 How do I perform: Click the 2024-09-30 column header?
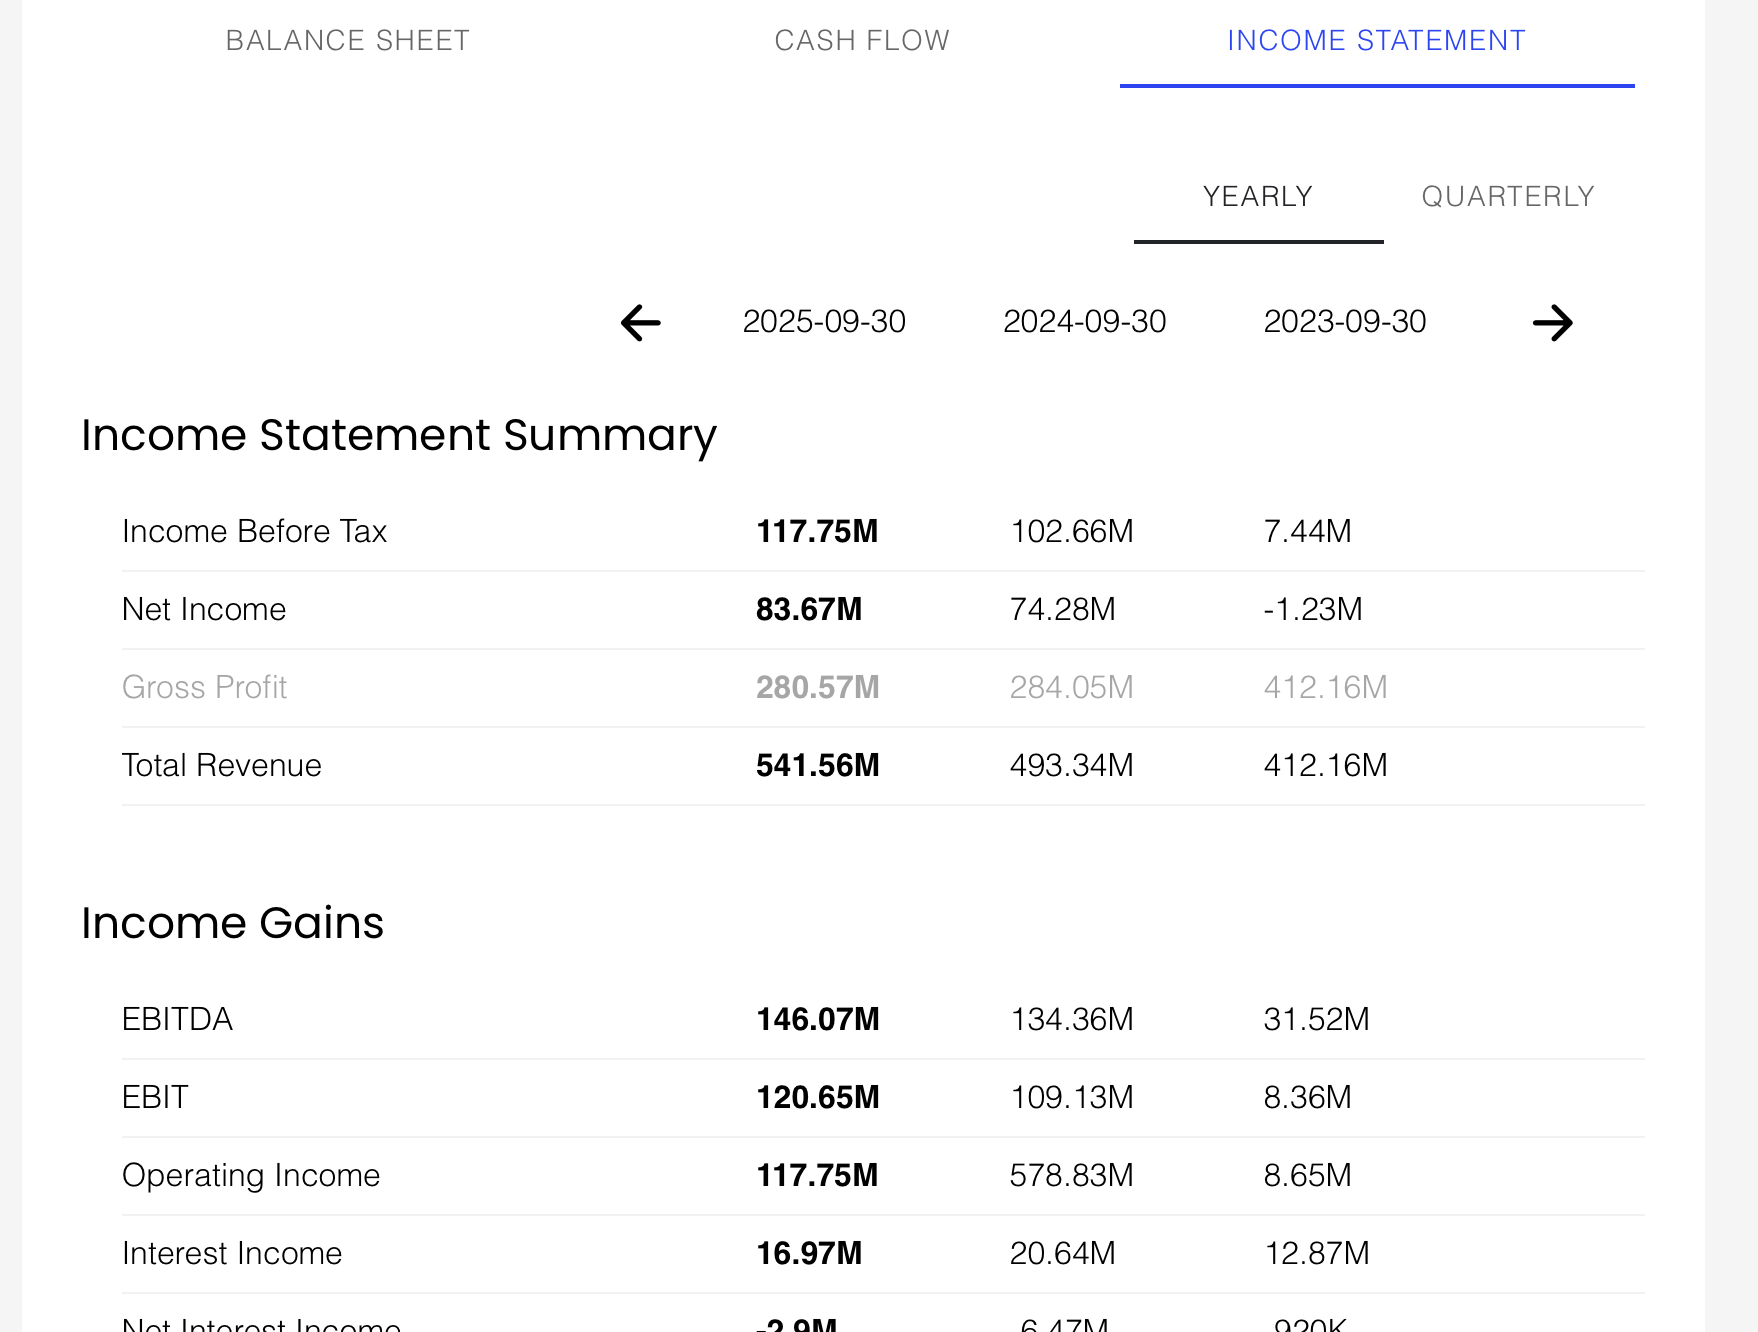pos(1084,321)
